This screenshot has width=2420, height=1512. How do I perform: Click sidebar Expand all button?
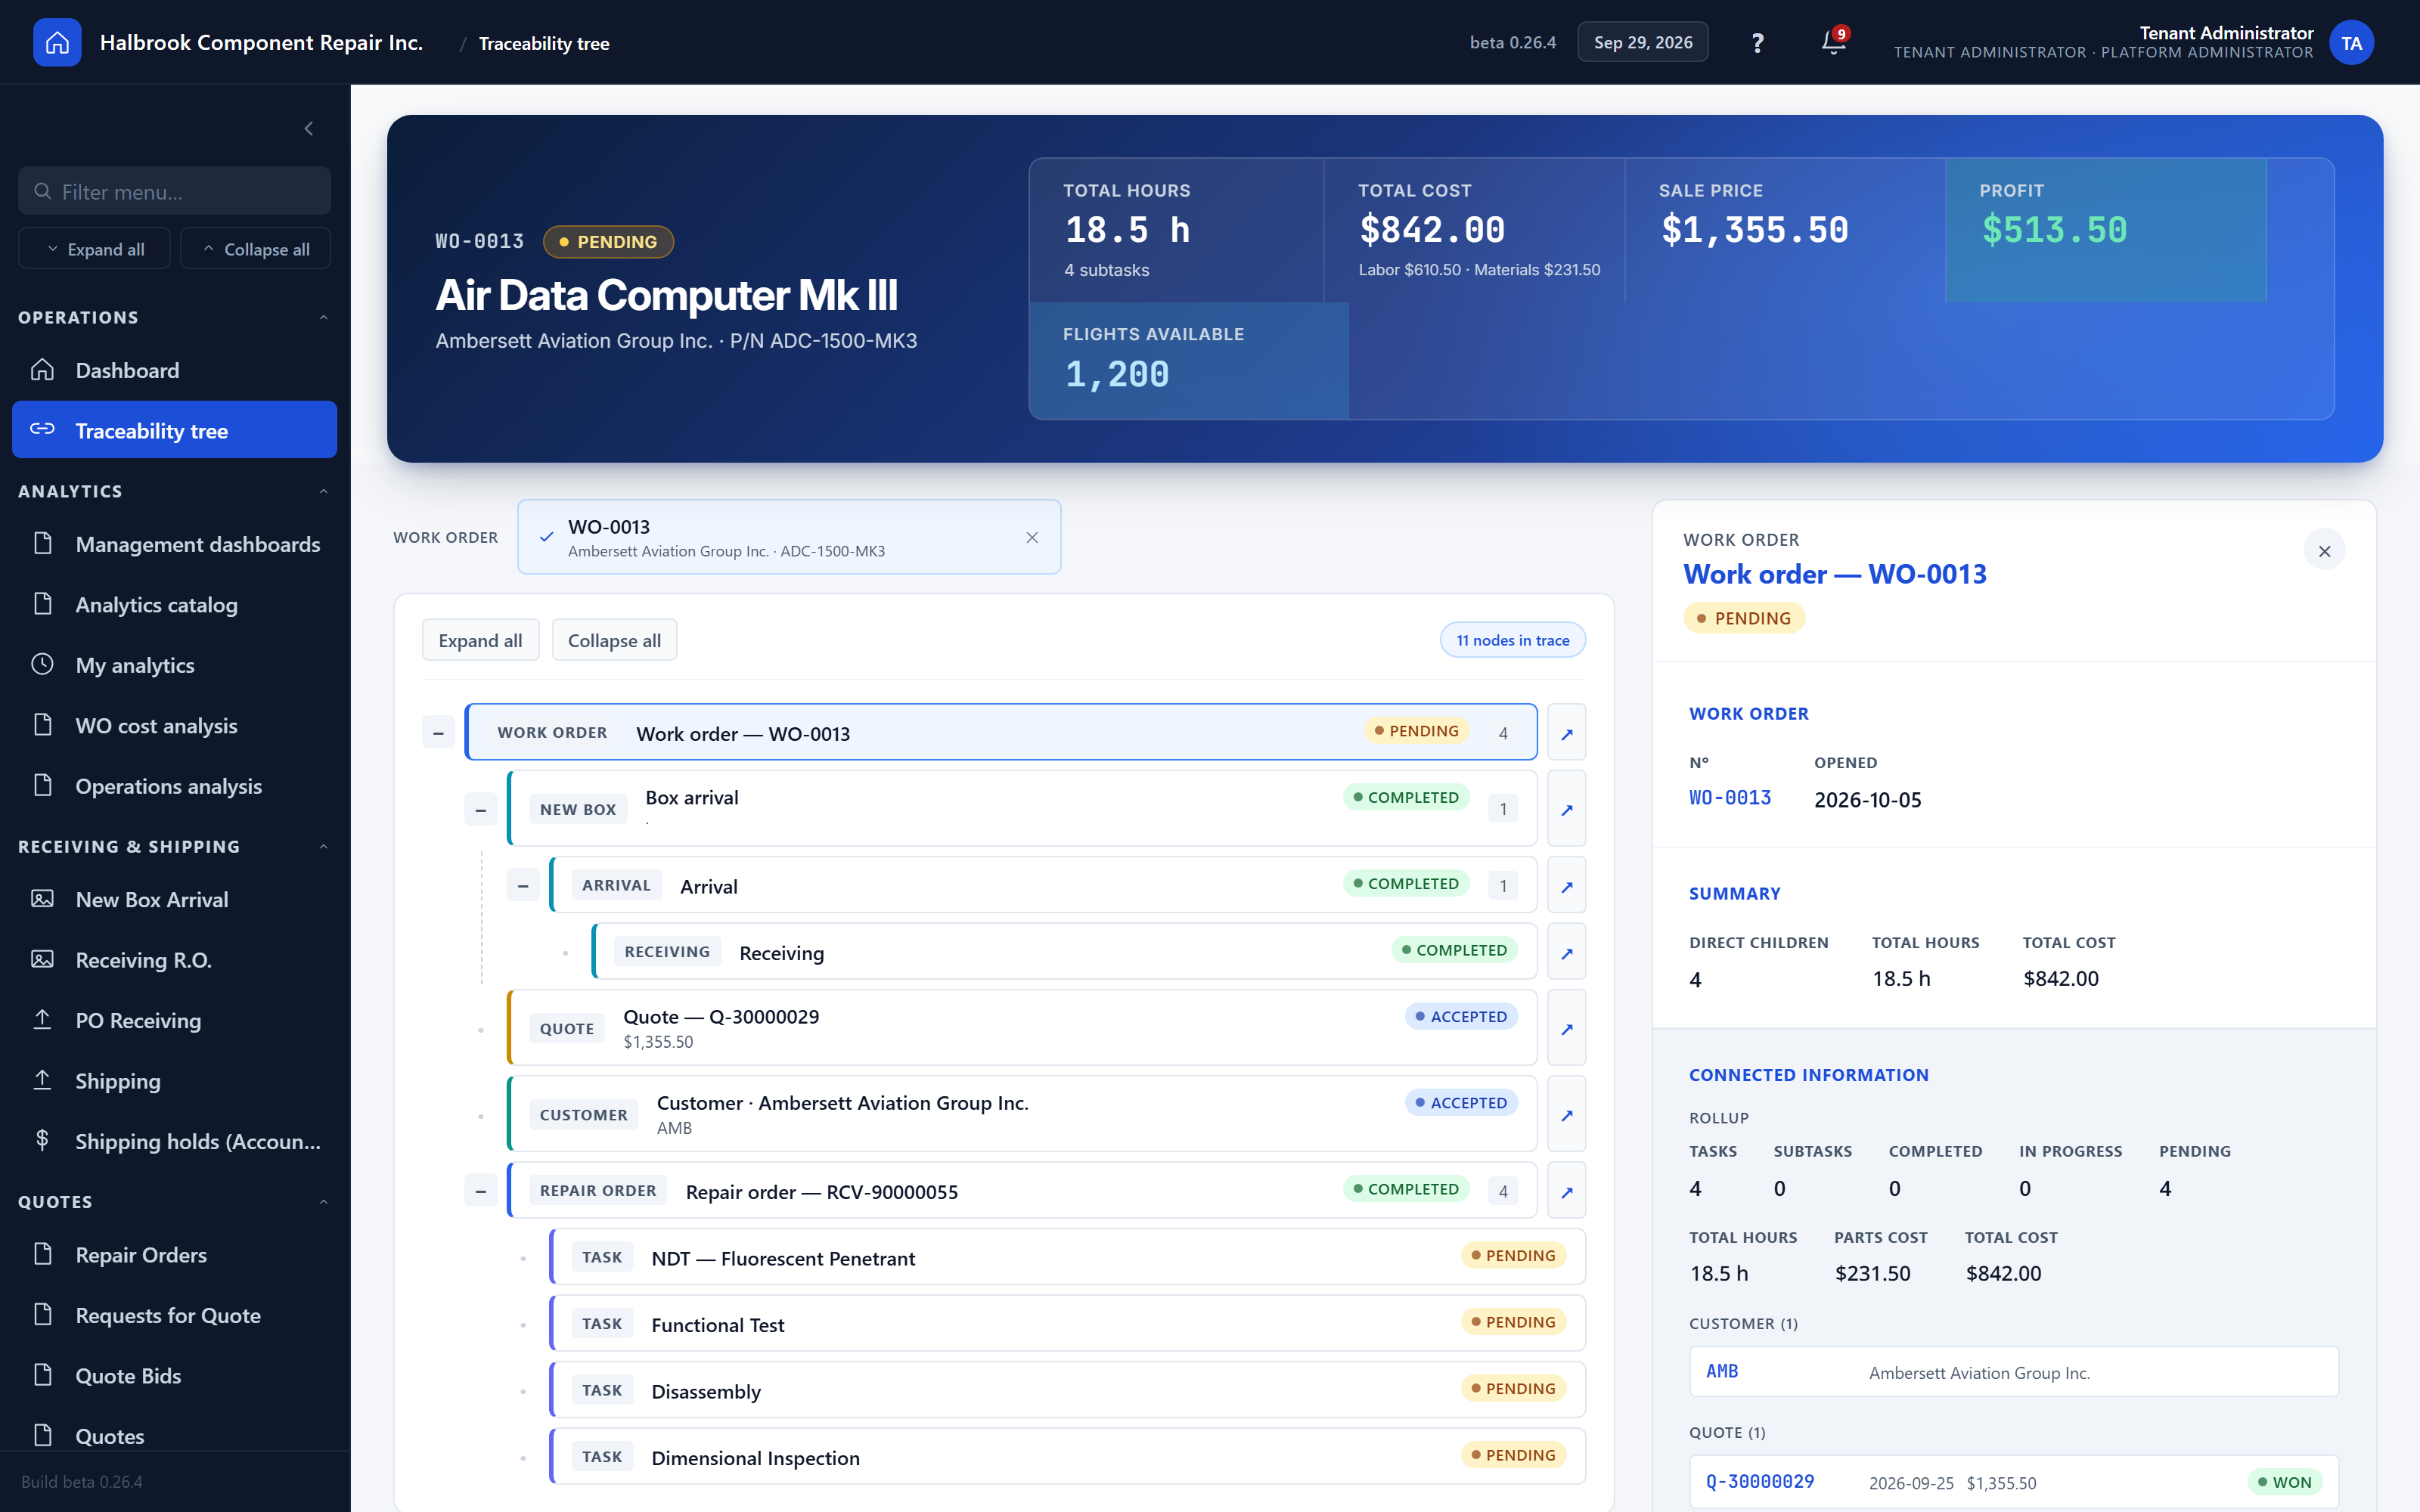point(94,249)
